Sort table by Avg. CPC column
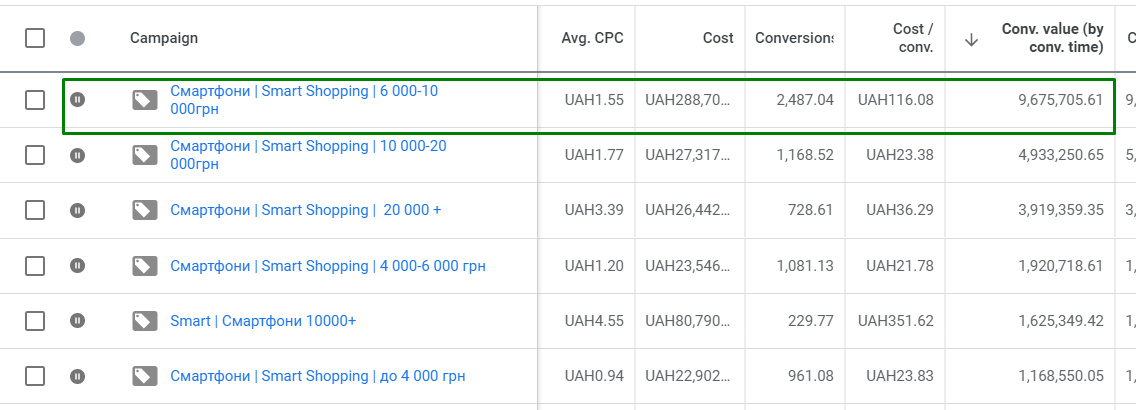The image size is (1136, 410). coord(592,38)
